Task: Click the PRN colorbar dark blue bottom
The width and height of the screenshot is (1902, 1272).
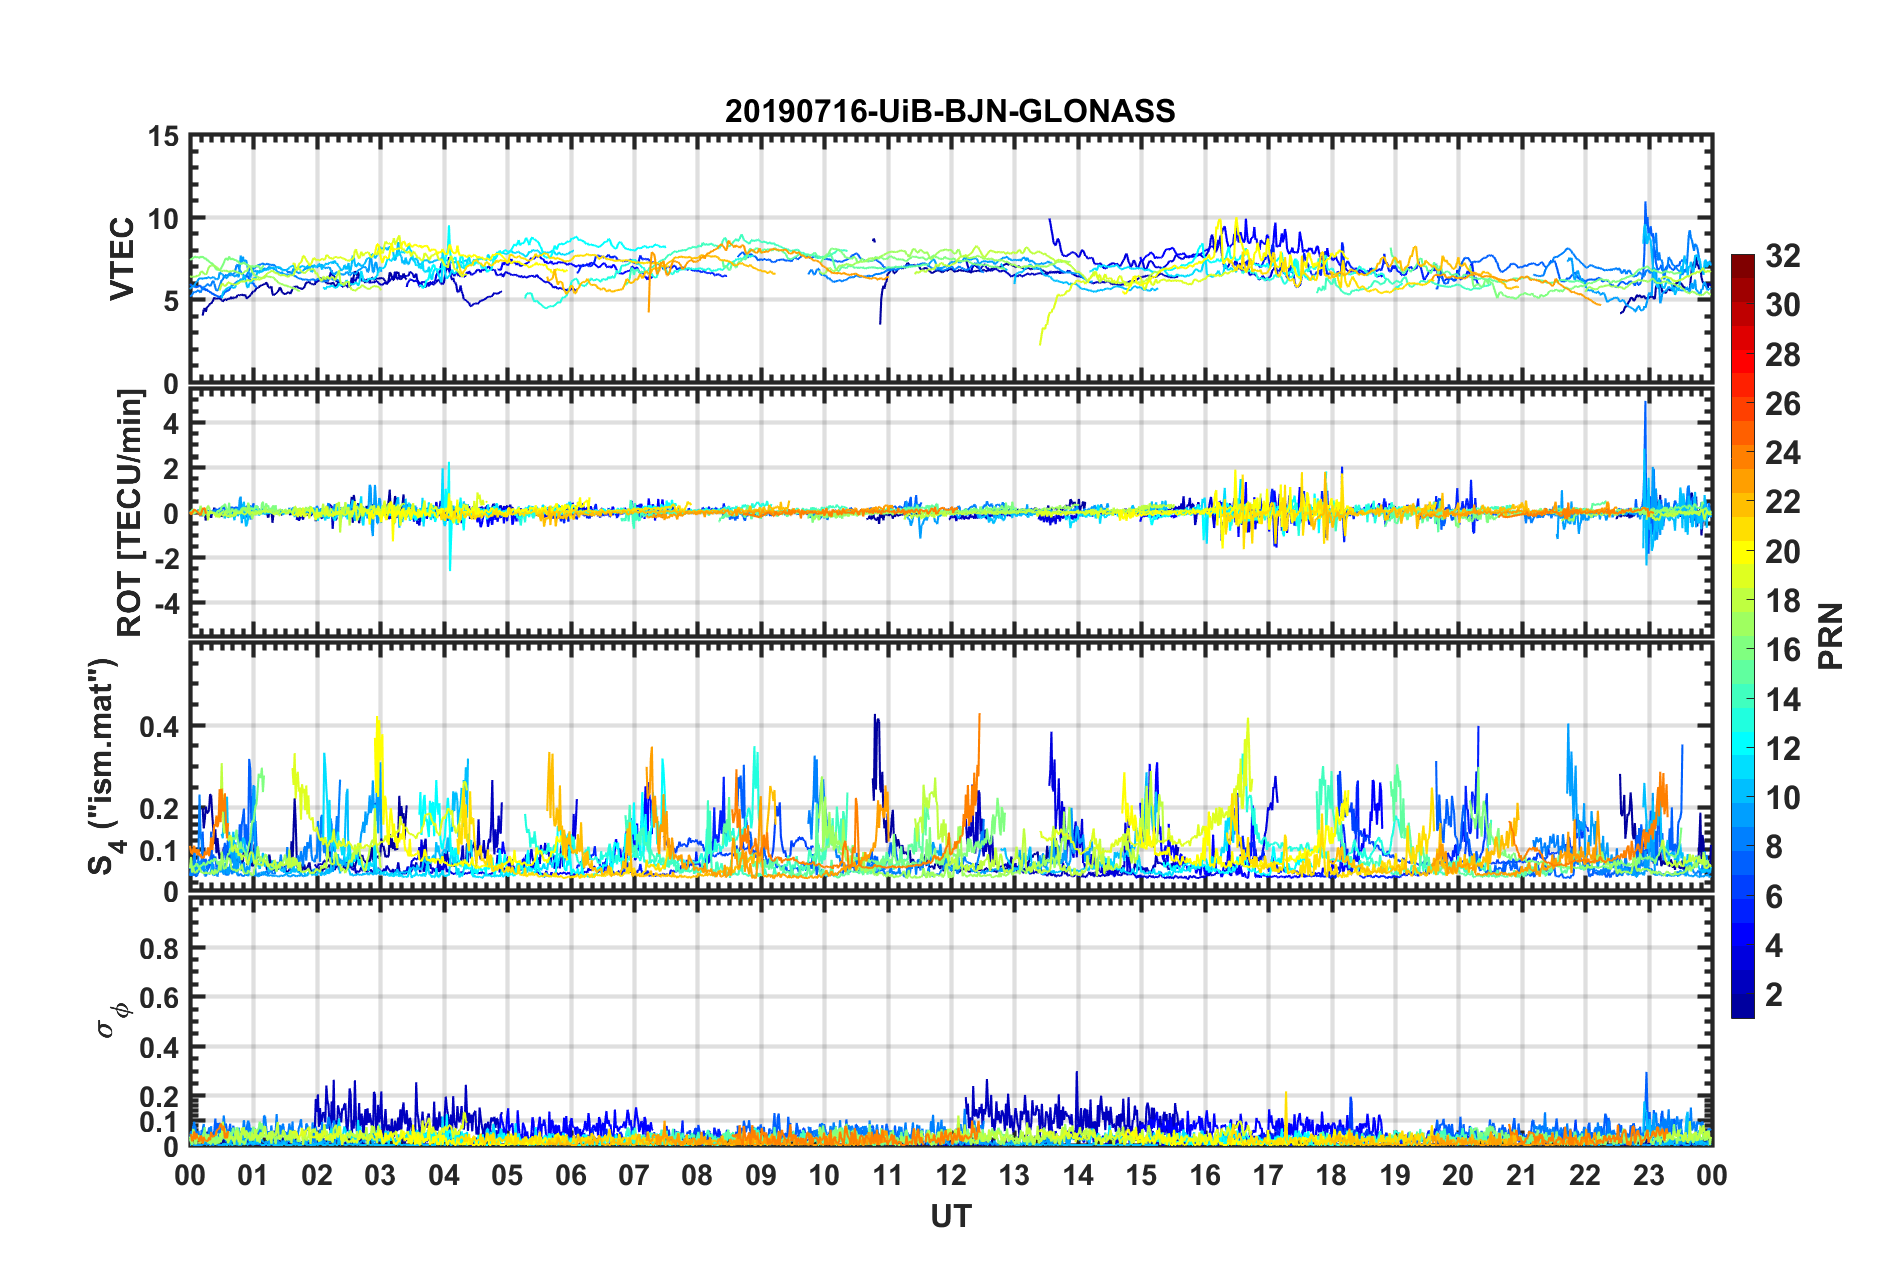Action: tap(1742, 1010)
